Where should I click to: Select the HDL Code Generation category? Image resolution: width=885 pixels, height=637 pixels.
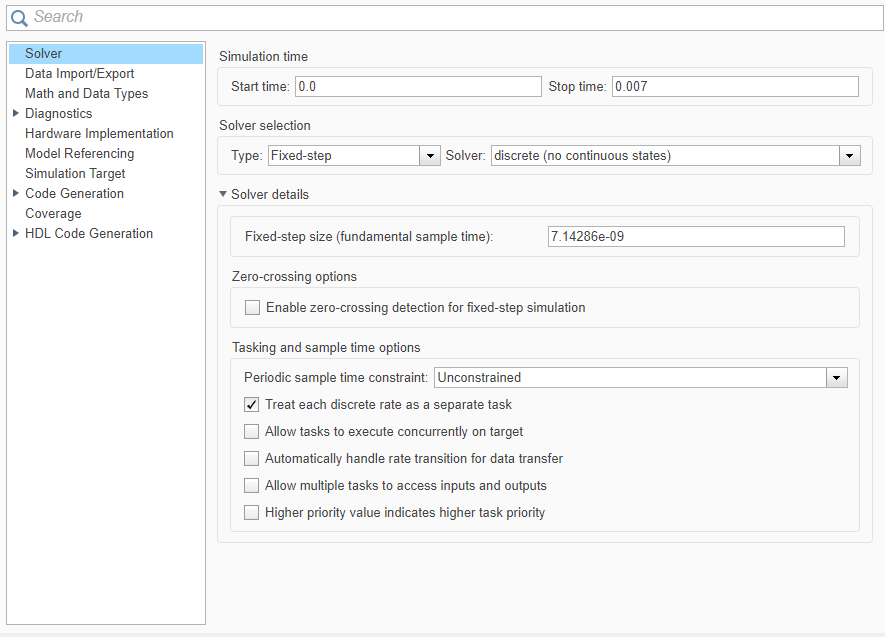tap(89, 234)
